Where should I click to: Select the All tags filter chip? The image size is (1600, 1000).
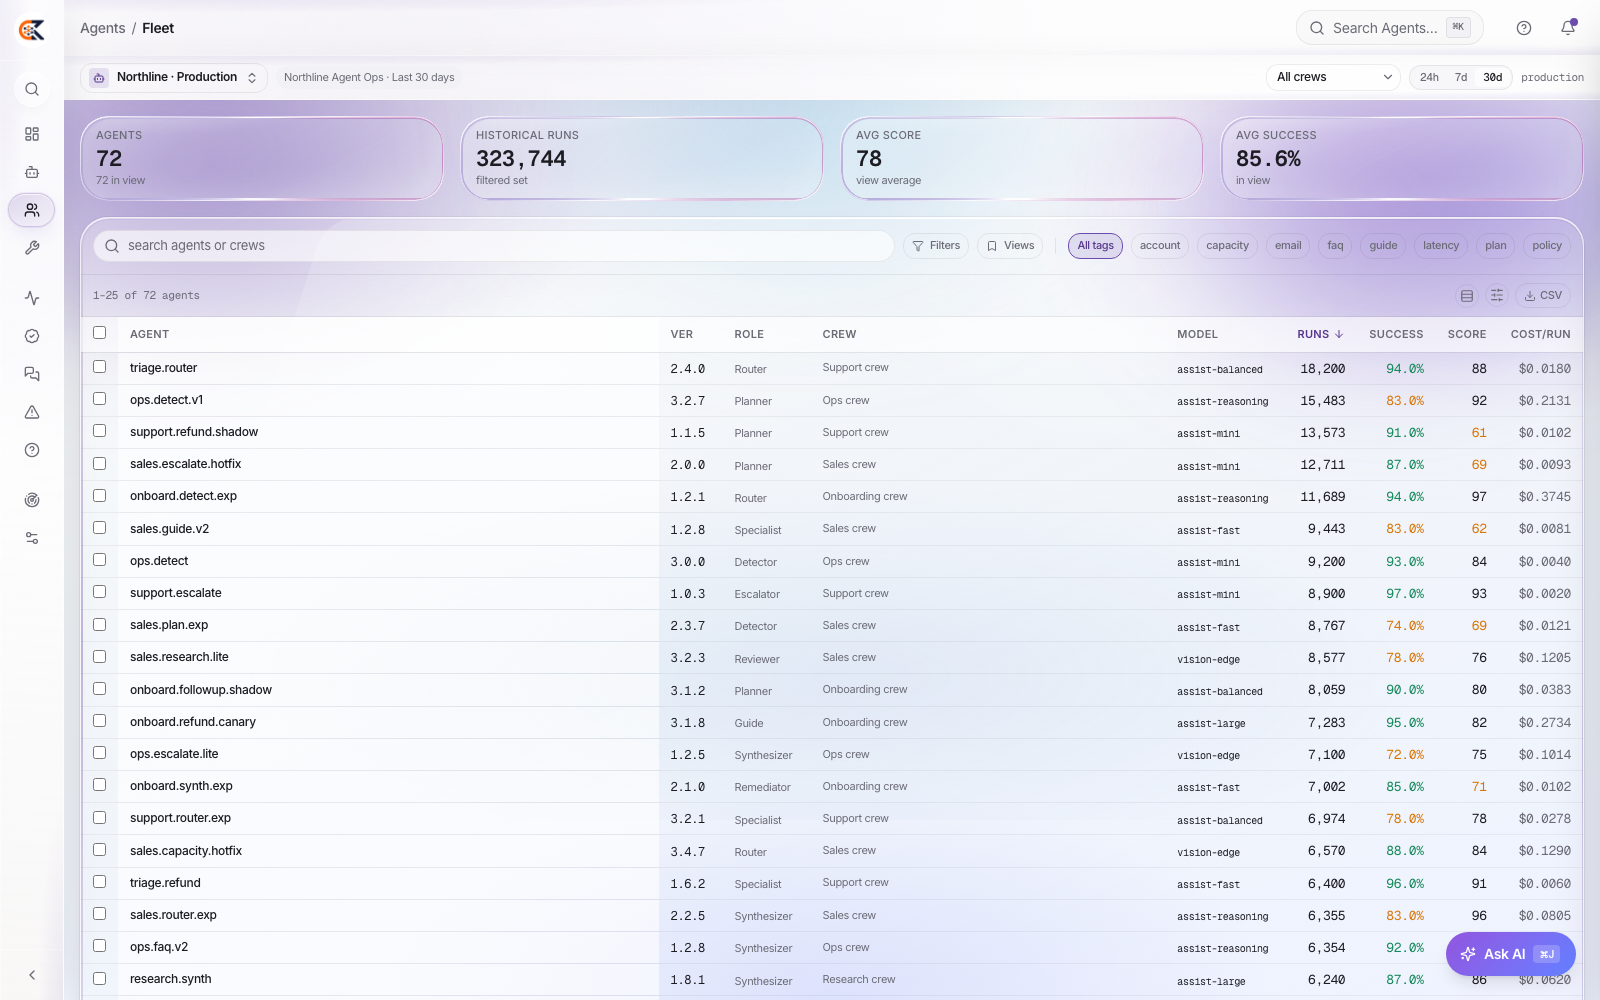coord(1095,246)
